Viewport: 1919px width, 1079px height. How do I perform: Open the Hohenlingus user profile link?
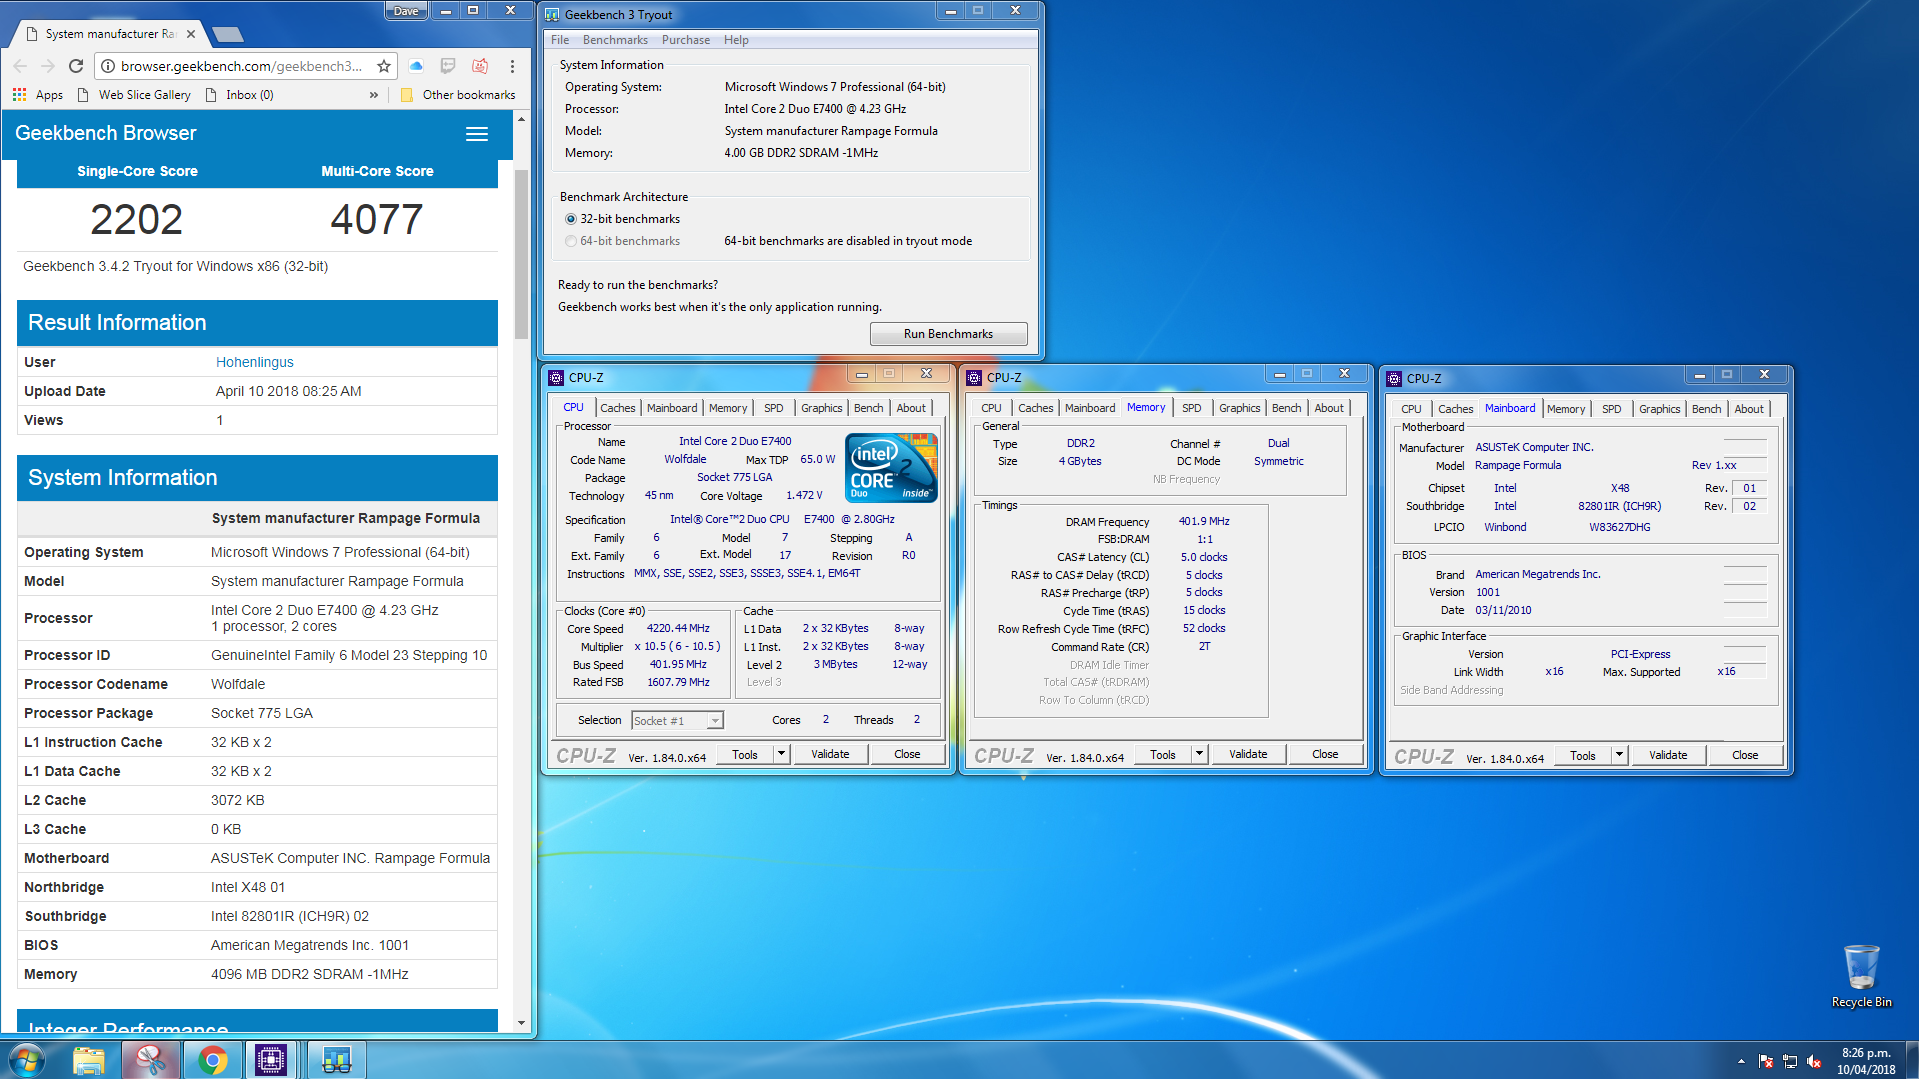click(x=254, y=362)
